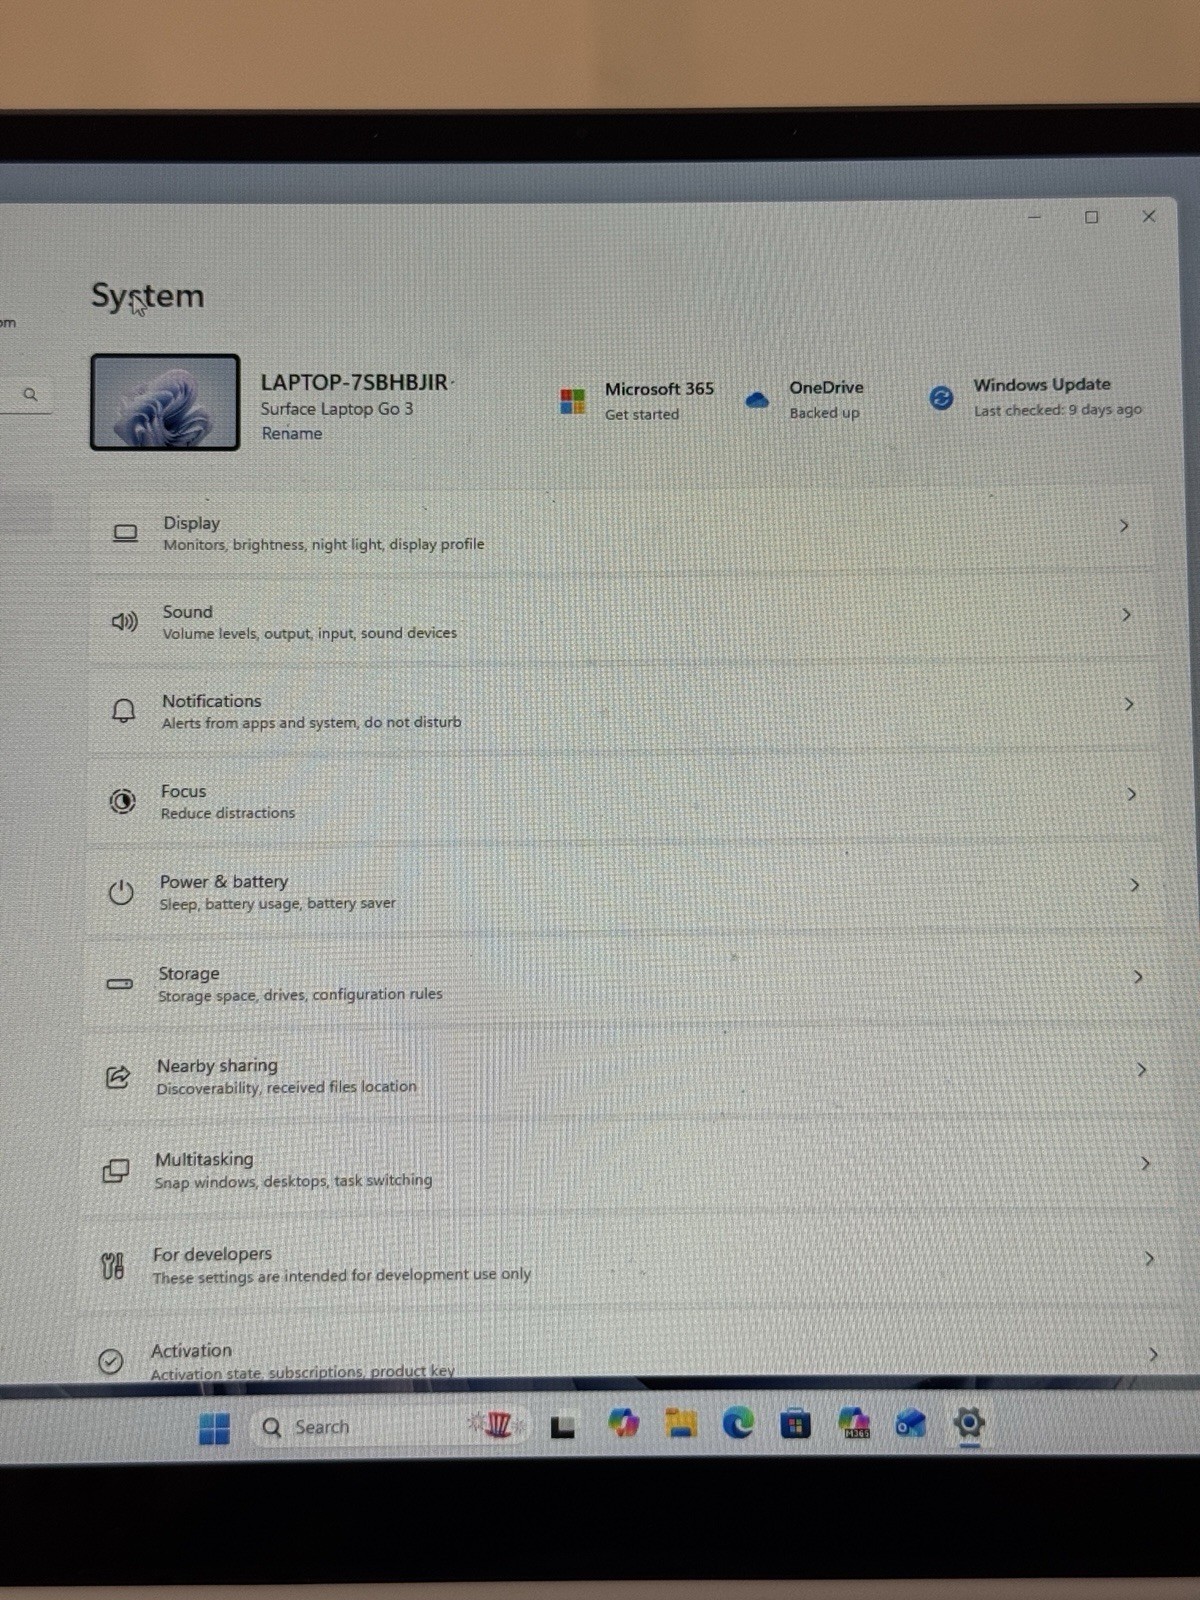This screenshot has width=1200, height=1600.
Task: Expand the Display chevron arrow
Action: (1124, 525)
